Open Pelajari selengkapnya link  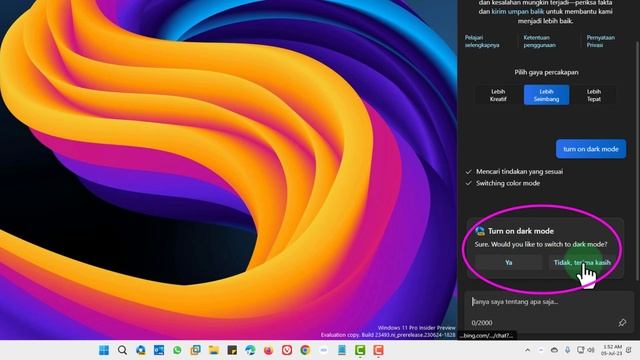[x=482, y=41]
